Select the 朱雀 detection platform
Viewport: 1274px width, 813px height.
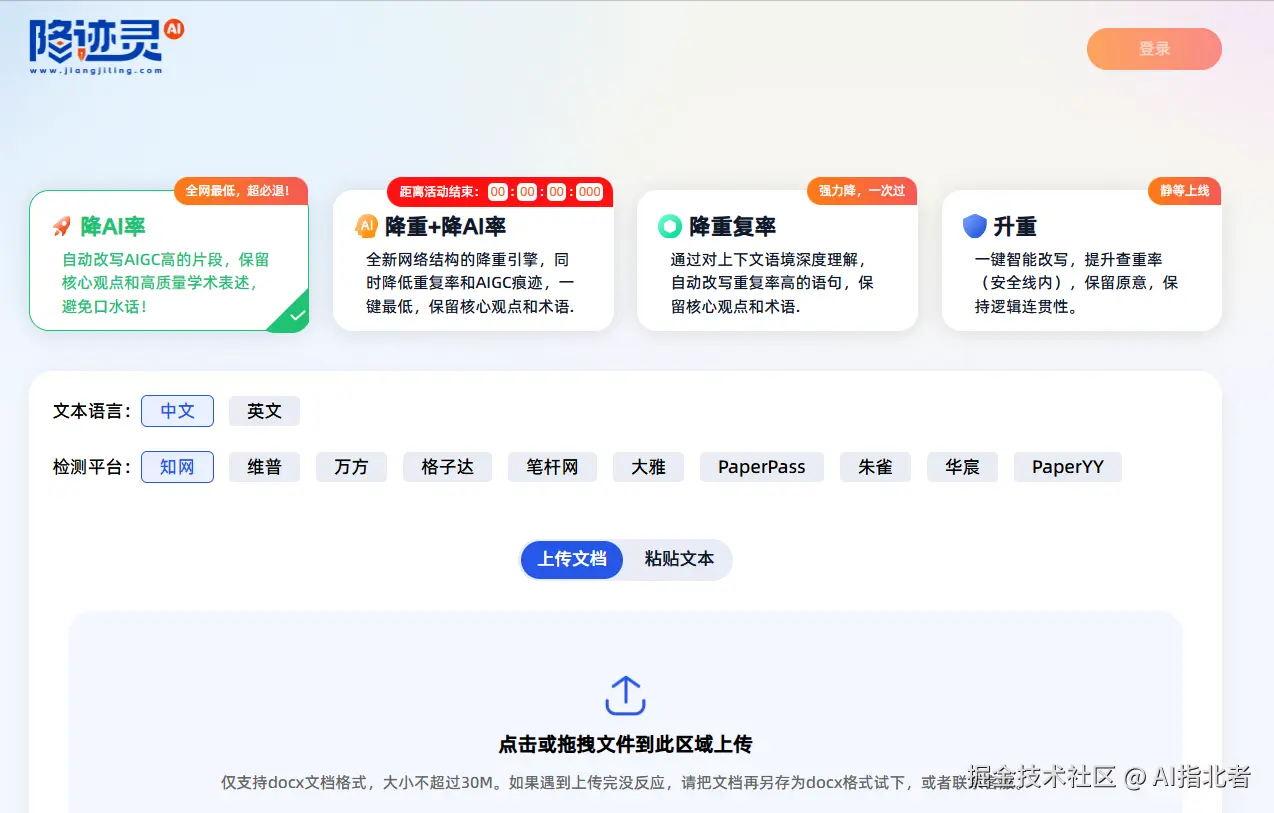pyautogui.click(x=875, y=466)
